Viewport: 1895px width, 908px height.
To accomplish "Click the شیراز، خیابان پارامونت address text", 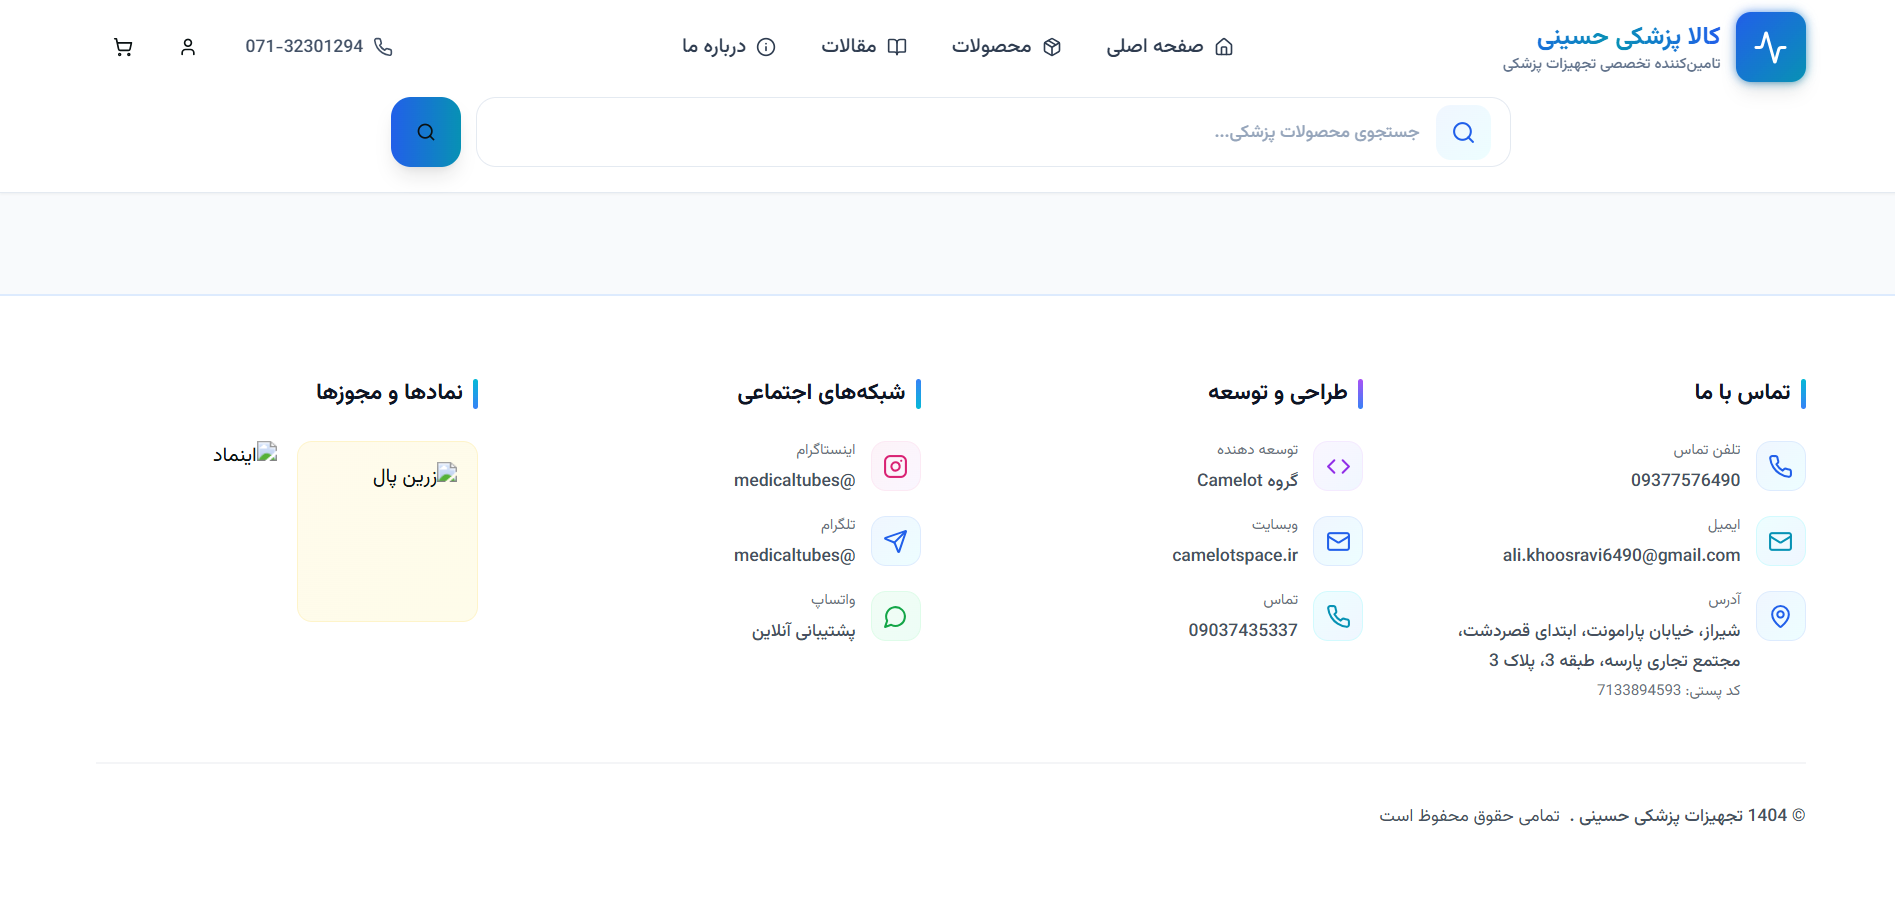I will (x=1599, y=645).
